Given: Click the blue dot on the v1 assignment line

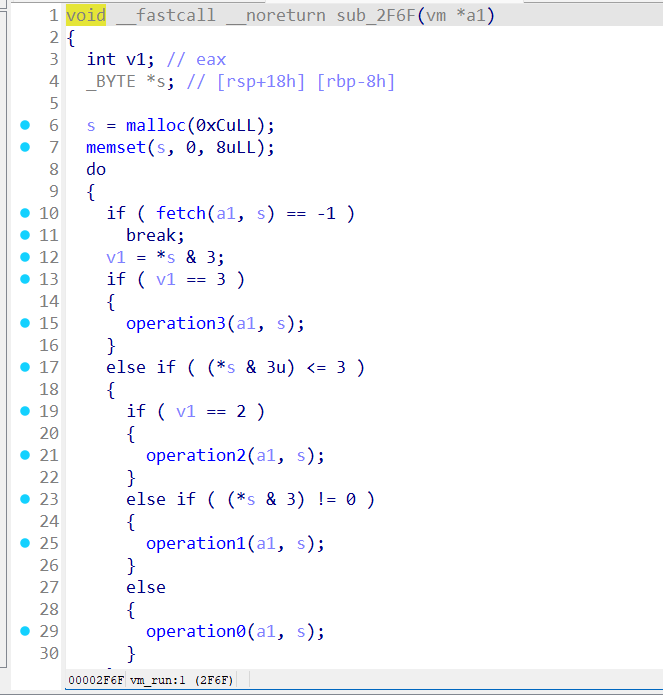Looking at the screenshot, I should (25, 257).
